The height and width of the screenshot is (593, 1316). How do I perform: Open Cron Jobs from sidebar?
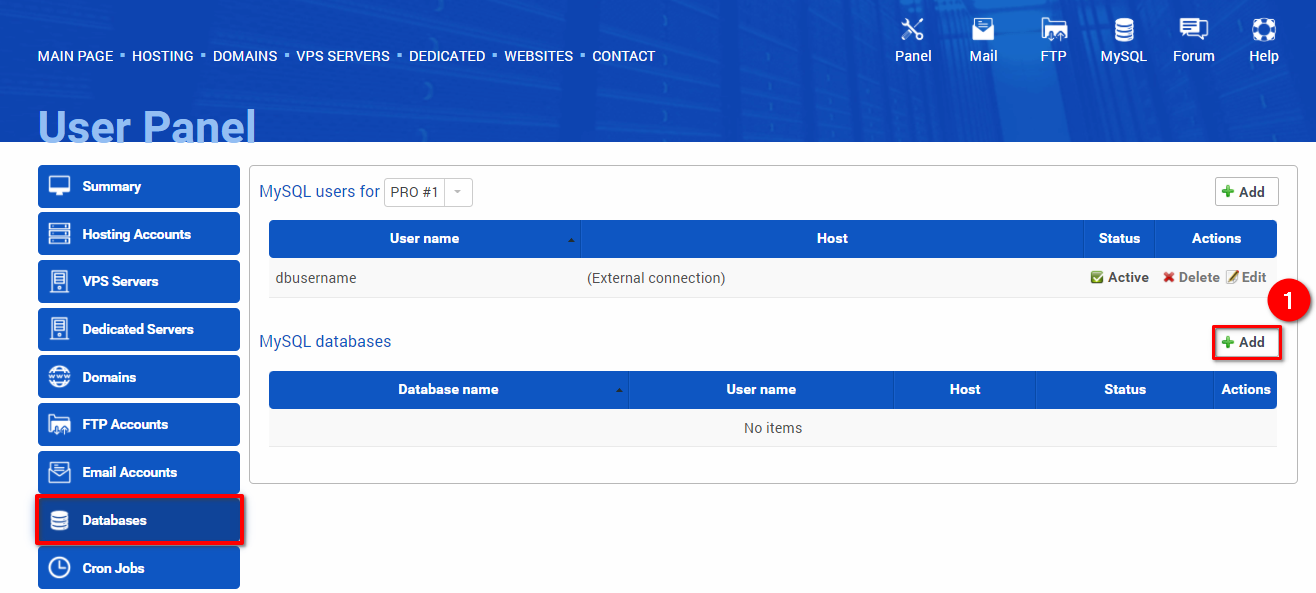139,568
